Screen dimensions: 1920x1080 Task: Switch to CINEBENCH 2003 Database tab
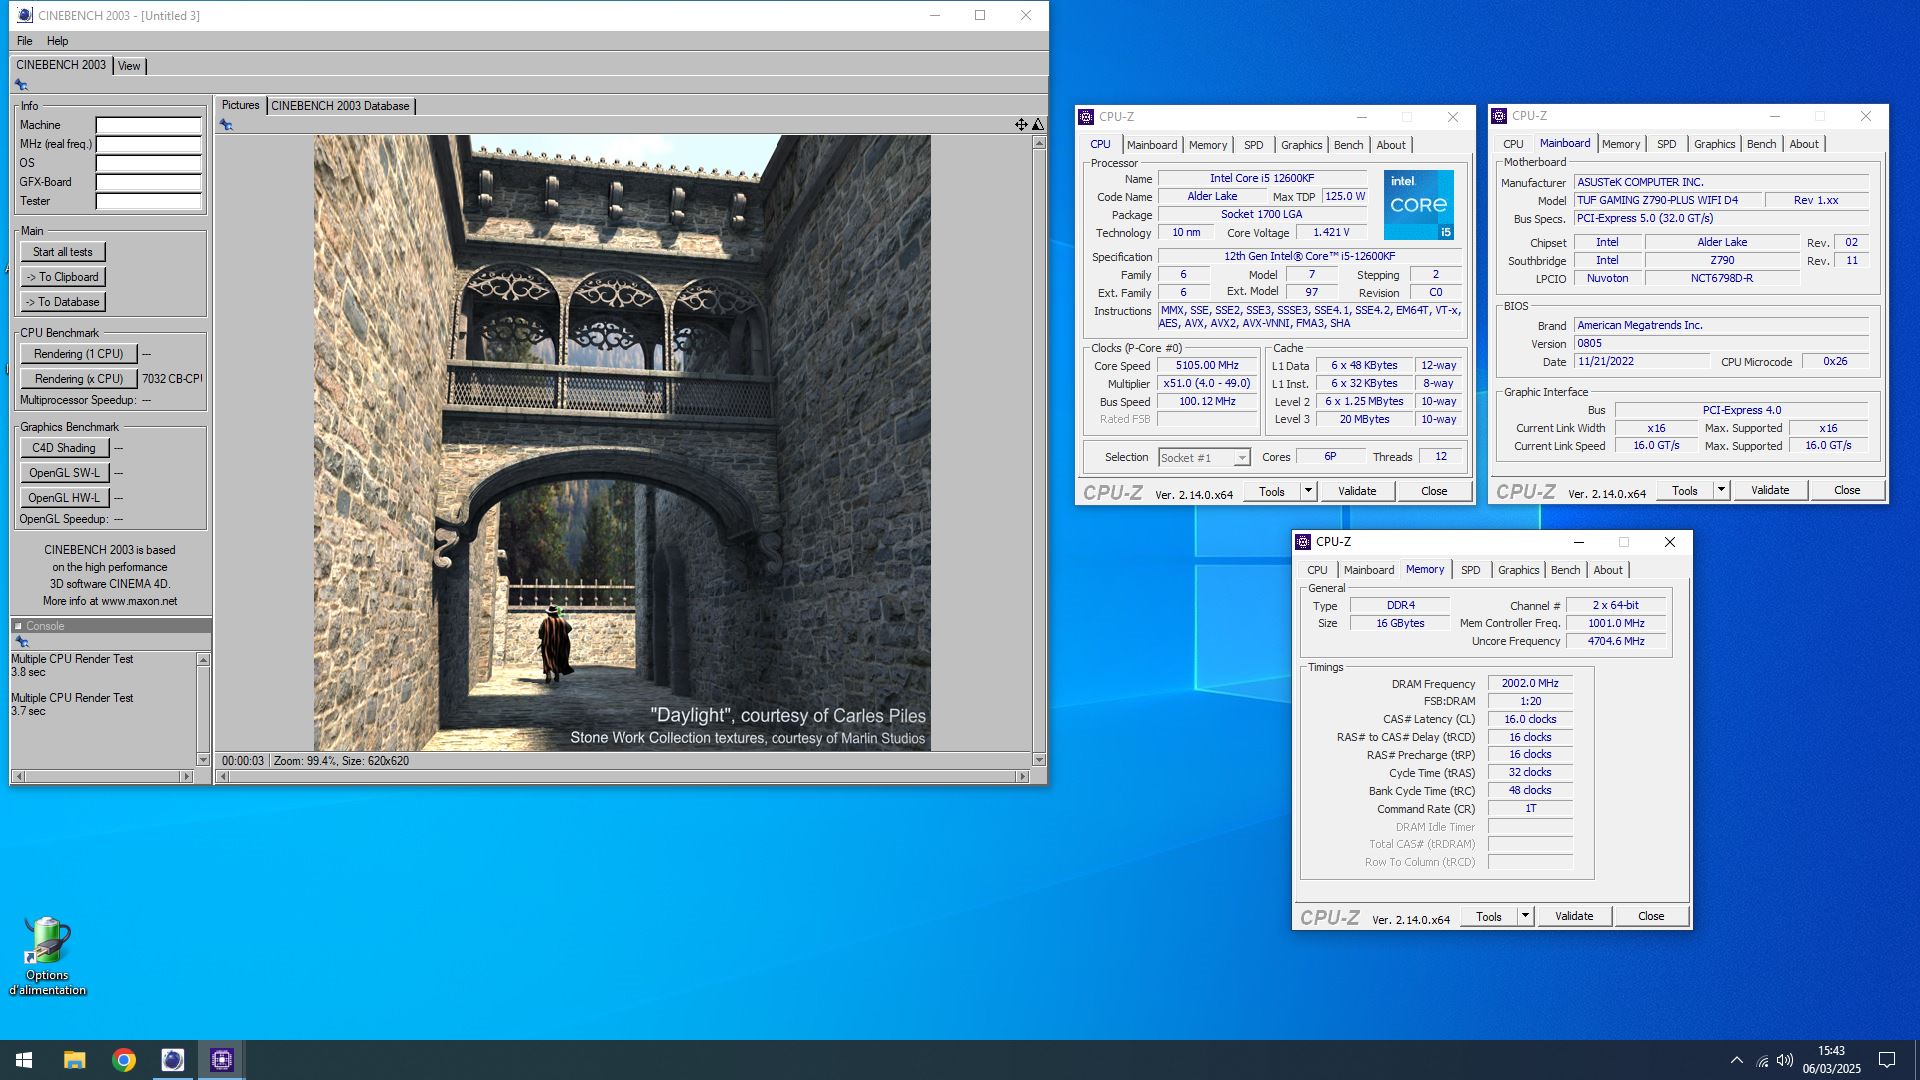pos(340,106)
